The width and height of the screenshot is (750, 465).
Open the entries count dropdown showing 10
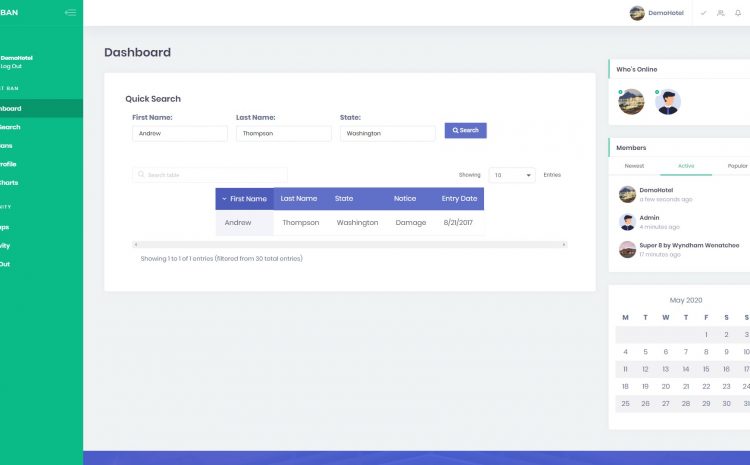click(x=512, y=175)
